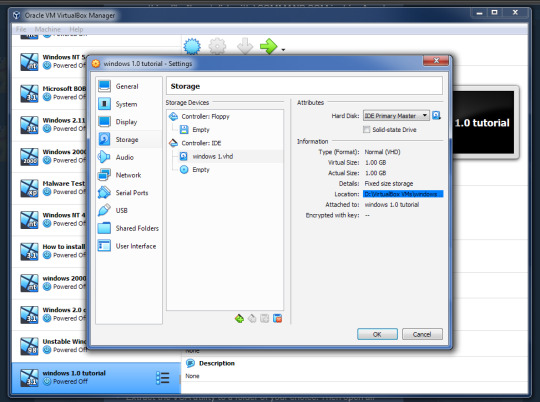540x402 pixels.
Task: Select the lowercase windows 2000 VM entry
Action: [x=50, y=282]
